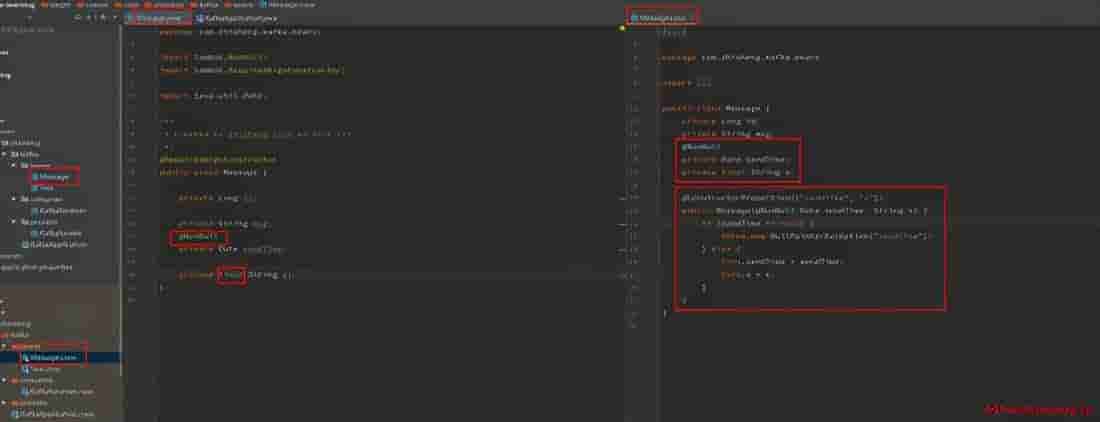The width and height of the screenshot is (1100, 422).
Task: Collapse the producer package in the source tree
Action: (x=13, y=221)
